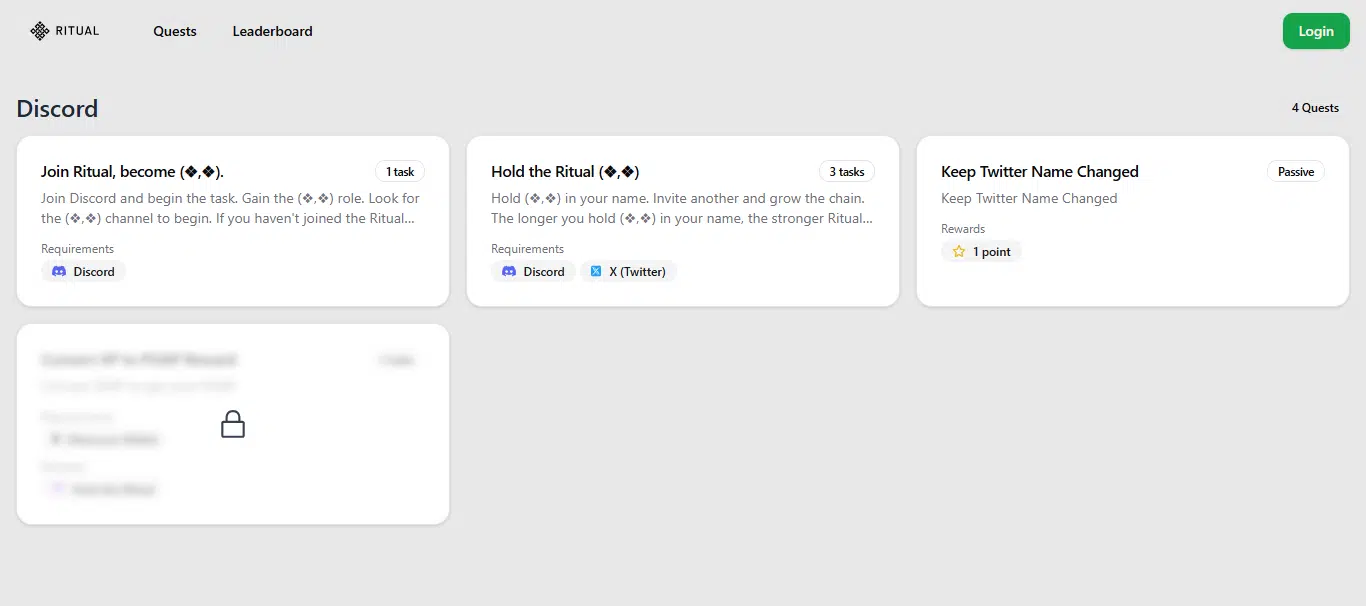The height and width of the screenshot is (606, 1366).
Task: Click the Discord section heading
Action: pyautogui.click(x=57, y=109)
